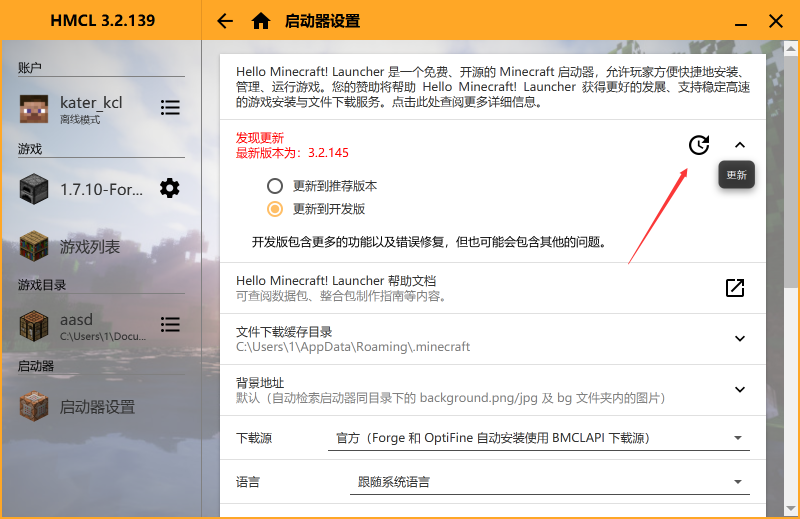Select update to recommended version option
800x519 pixels.
pos(275,186)
